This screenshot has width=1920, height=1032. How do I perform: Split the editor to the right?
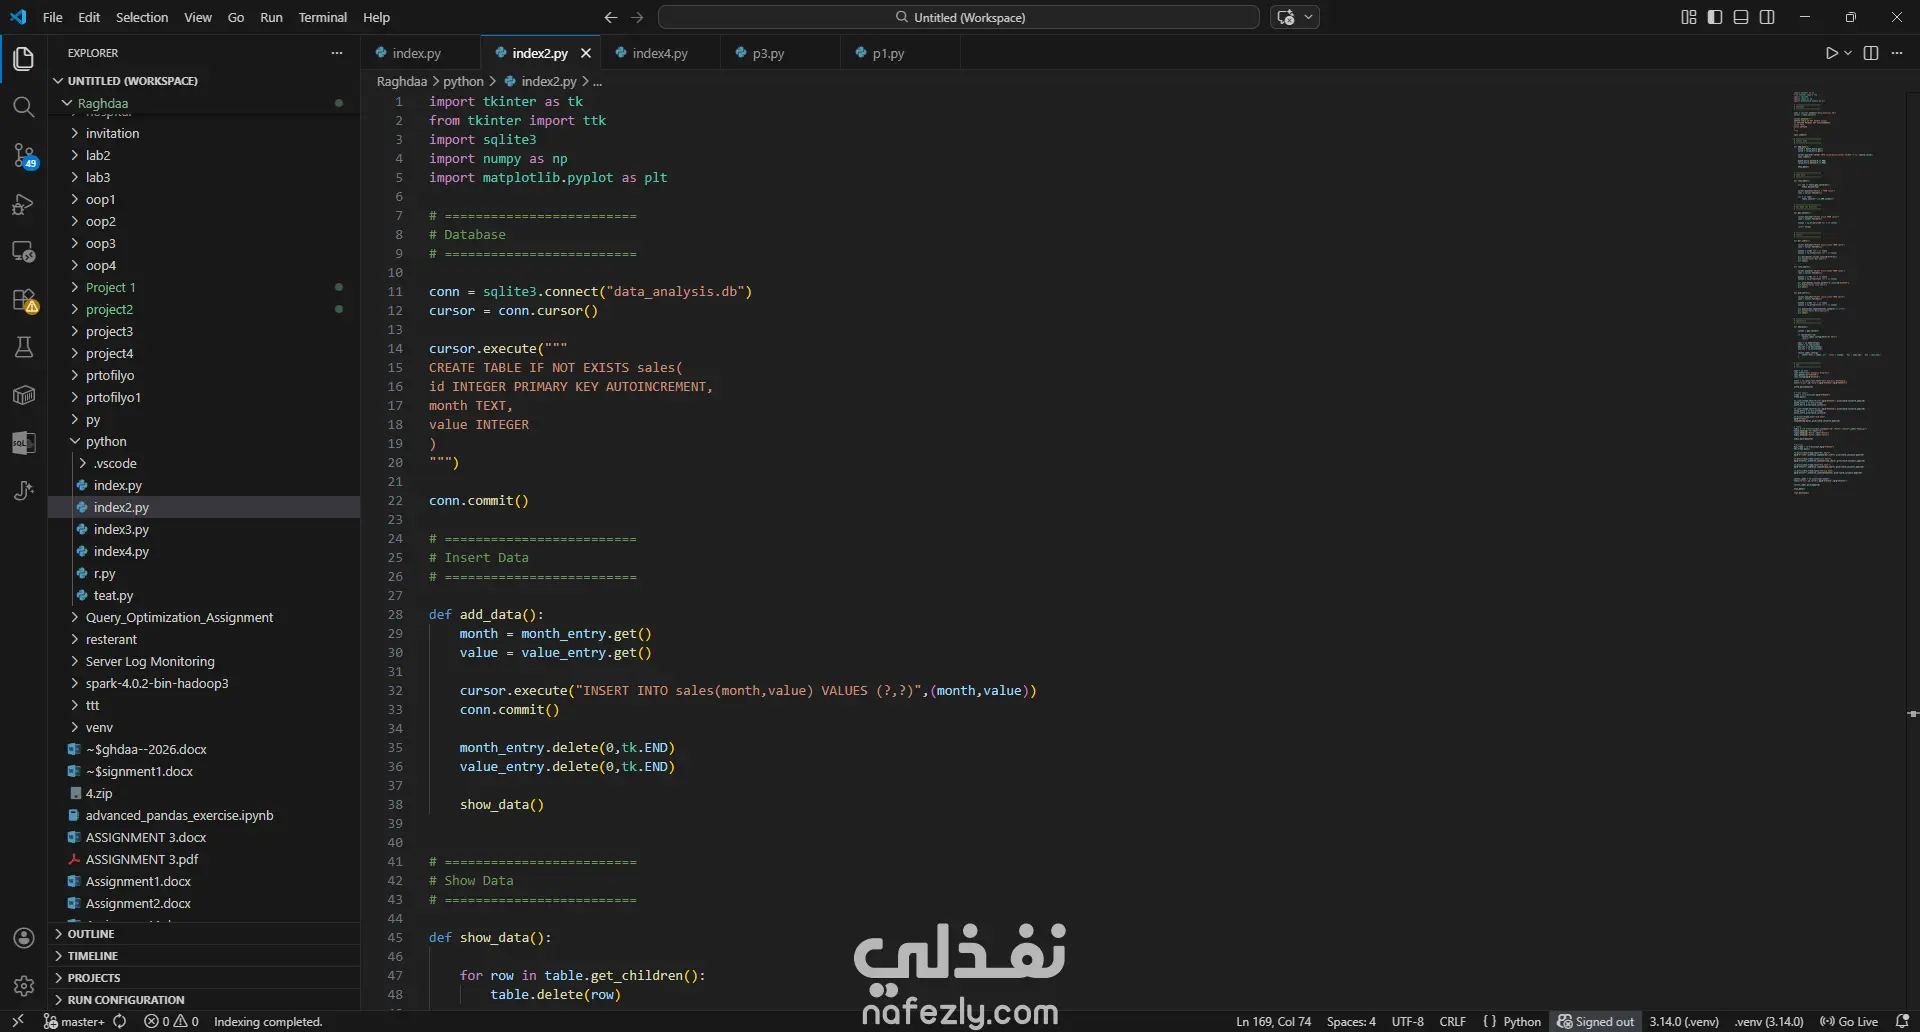(x=1871, y=53)
